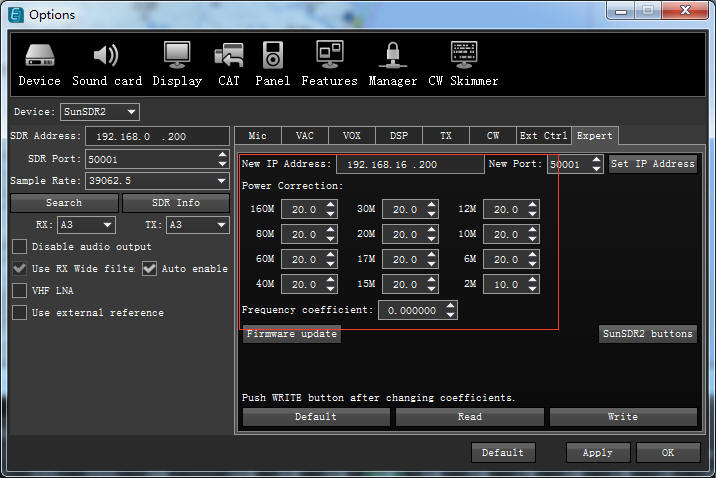Viewport: 716px width, 478px height.
Task: Decrease New Port with down arrow
Action: [596, 169]
